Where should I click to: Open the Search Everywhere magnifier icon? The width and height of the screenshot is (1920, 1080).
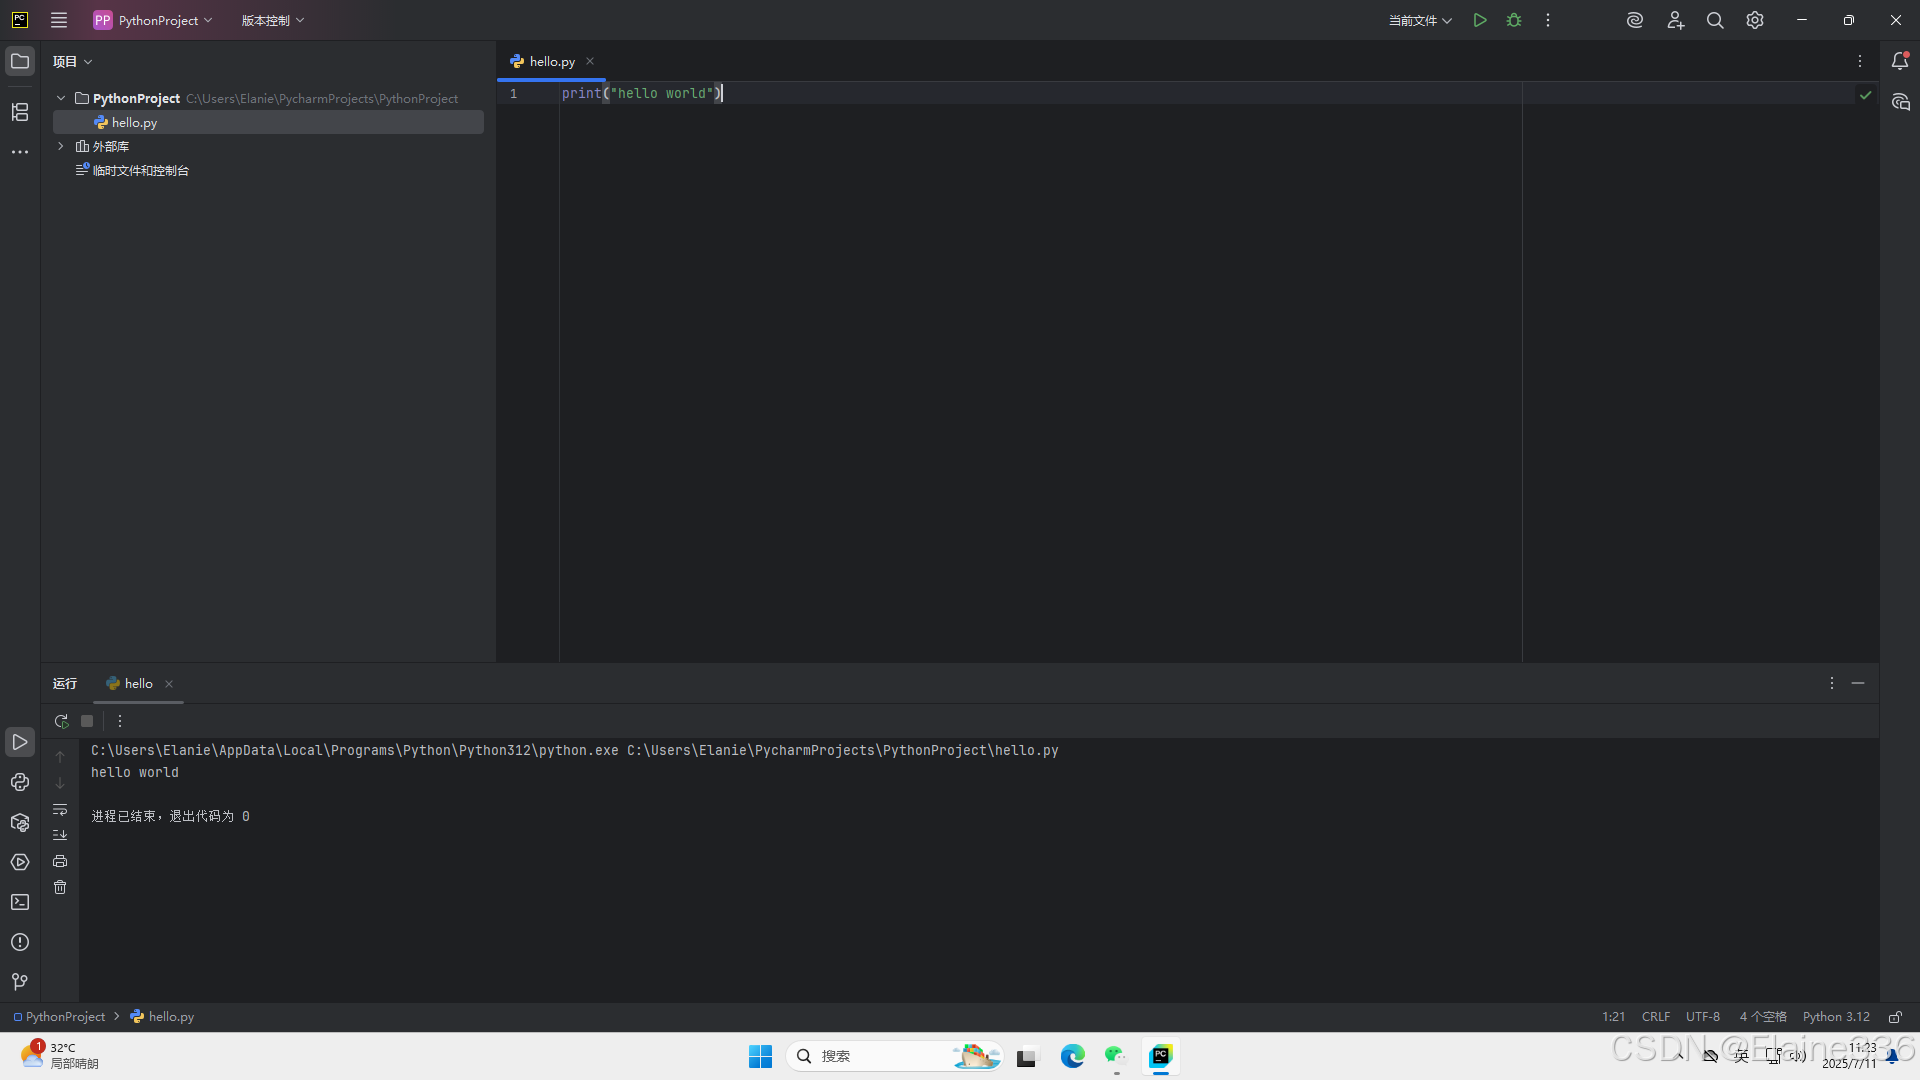point(1715,20)
